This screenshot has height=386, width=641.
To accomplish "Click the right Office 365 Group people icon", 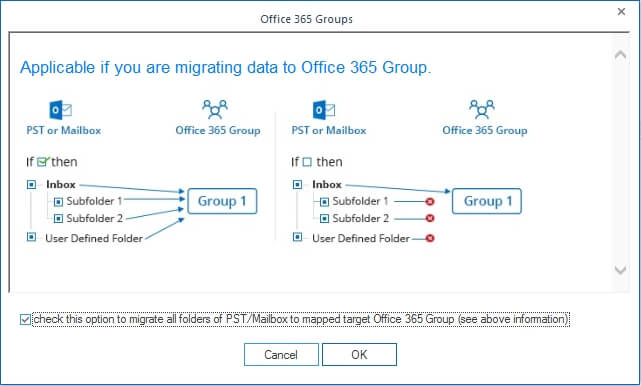I will [x=482, y=109].
